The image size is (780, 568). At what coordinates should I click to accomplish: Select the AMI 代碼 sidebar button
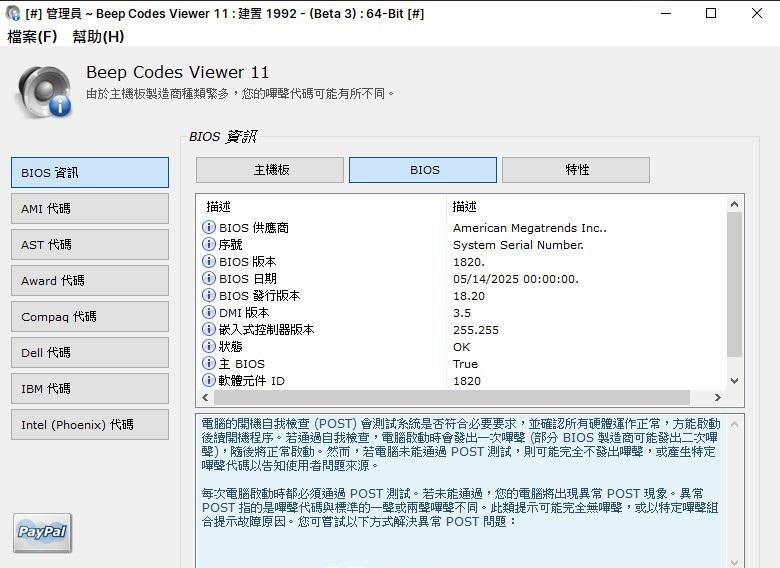pyautogui.click(x=90, y=209)
